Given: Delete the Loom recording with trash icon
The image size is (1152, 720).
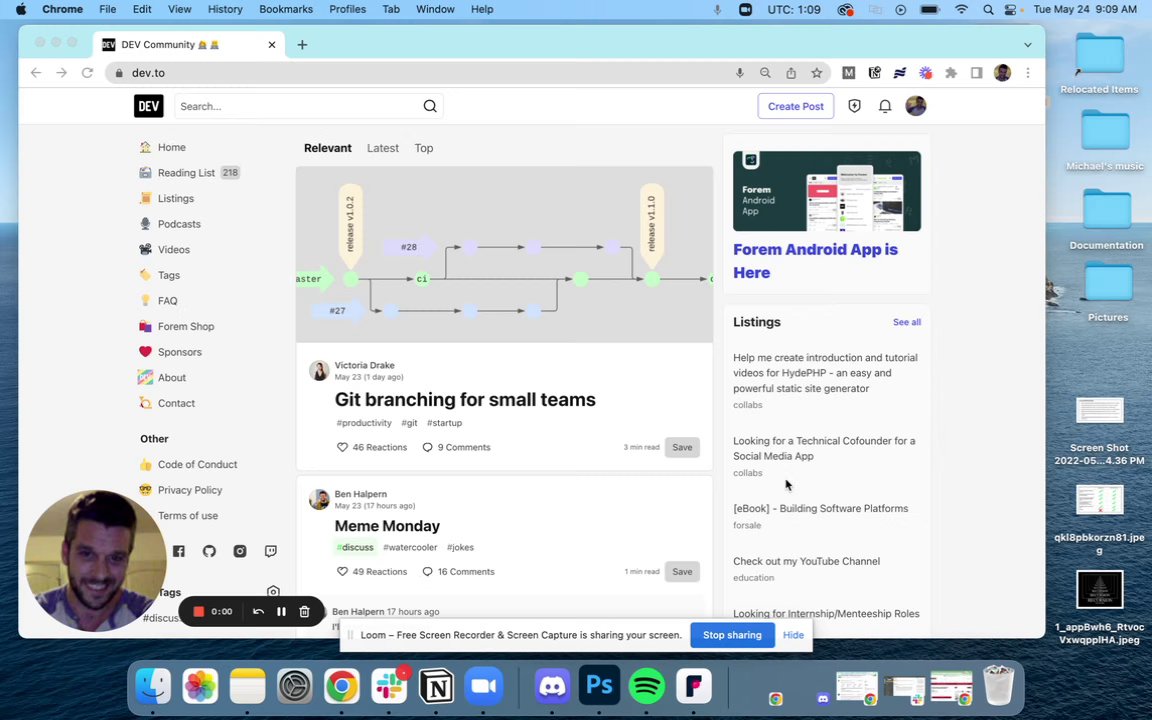Looking at the screenshot, I should coord(304,611).
